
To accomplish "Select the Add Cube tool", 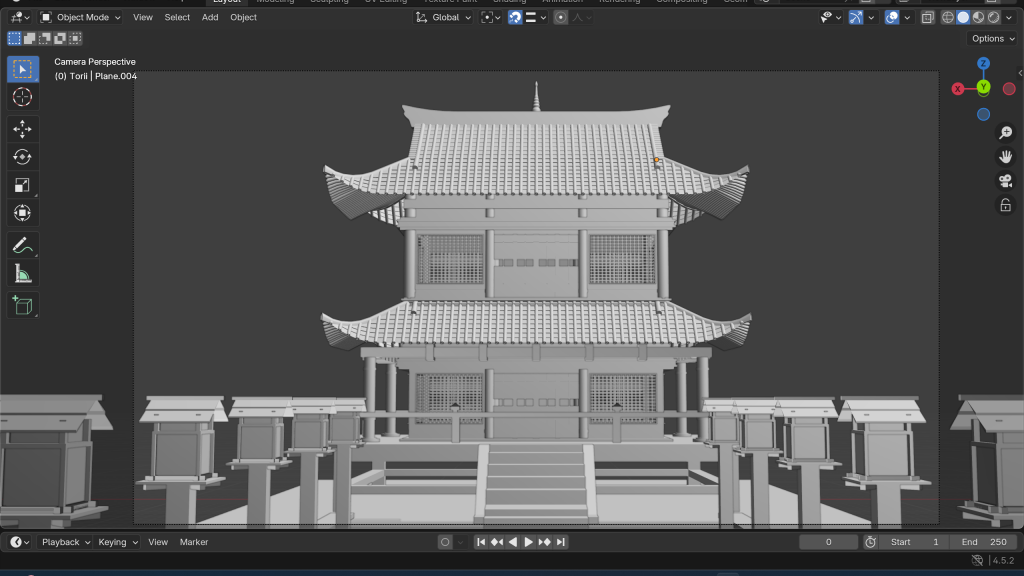I will 22,305.
